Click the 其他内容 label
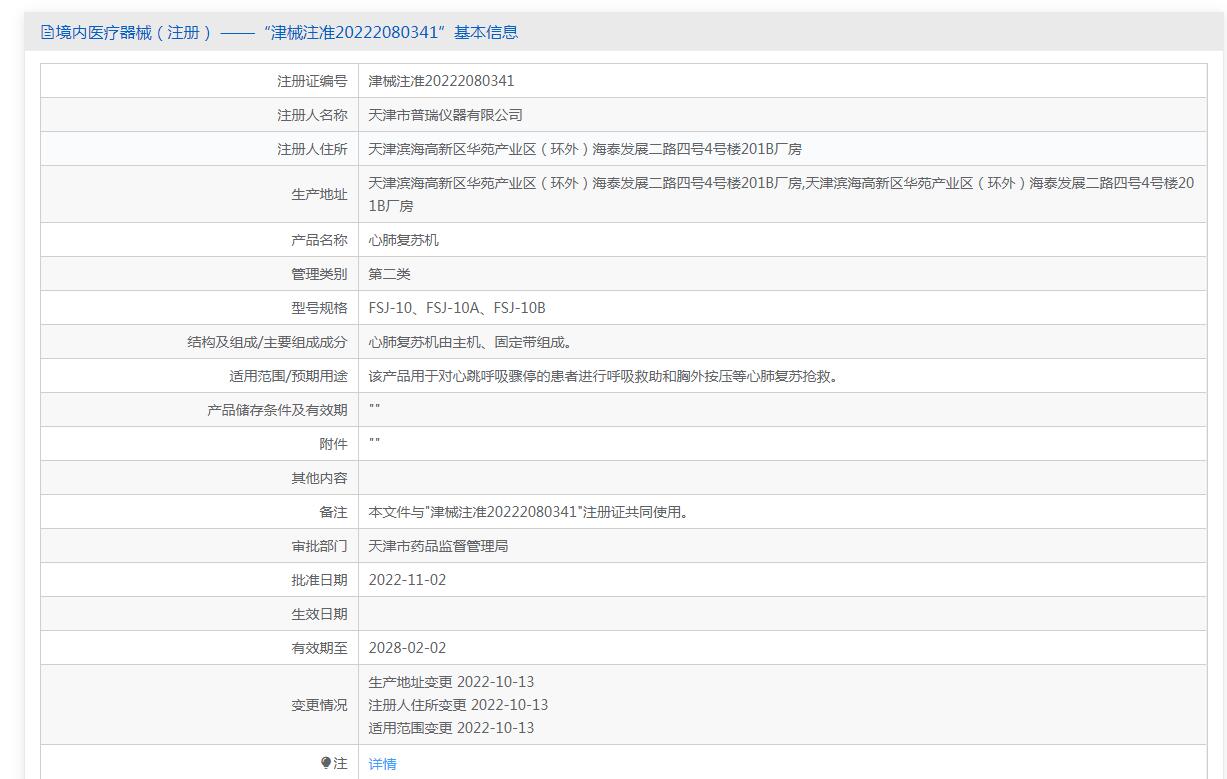 pyautogui.click(x=319, y=478)
